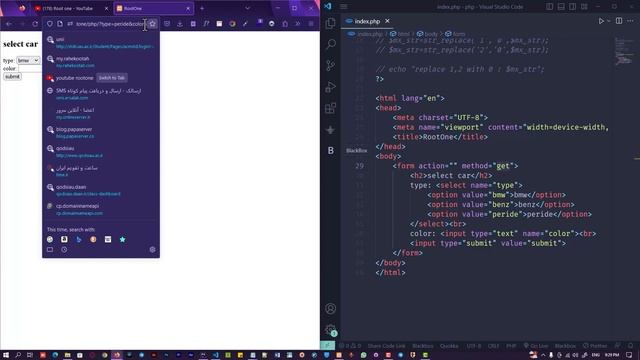Open Customize Layout icon in VS Code
The width and height of the screenshot is (640, 360).
(584, 7)
